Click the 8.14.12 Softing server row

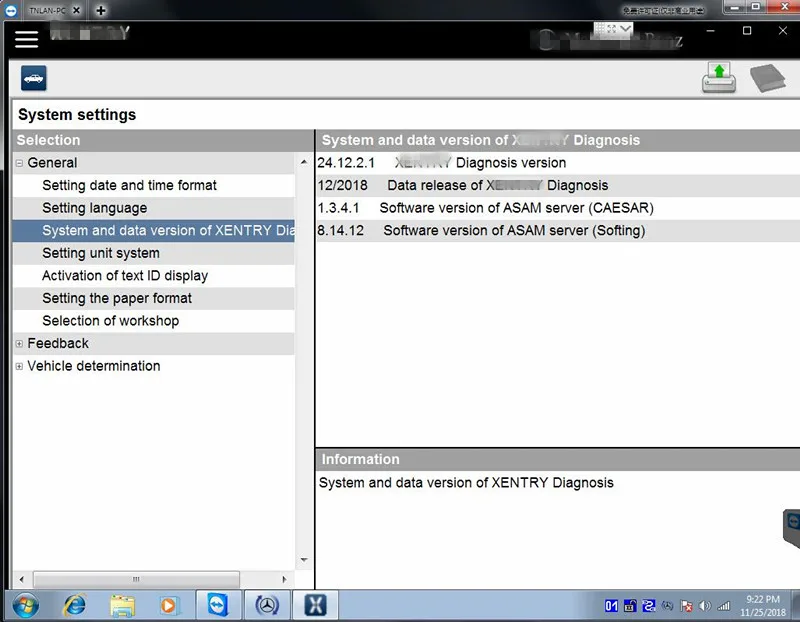(558, 231)
